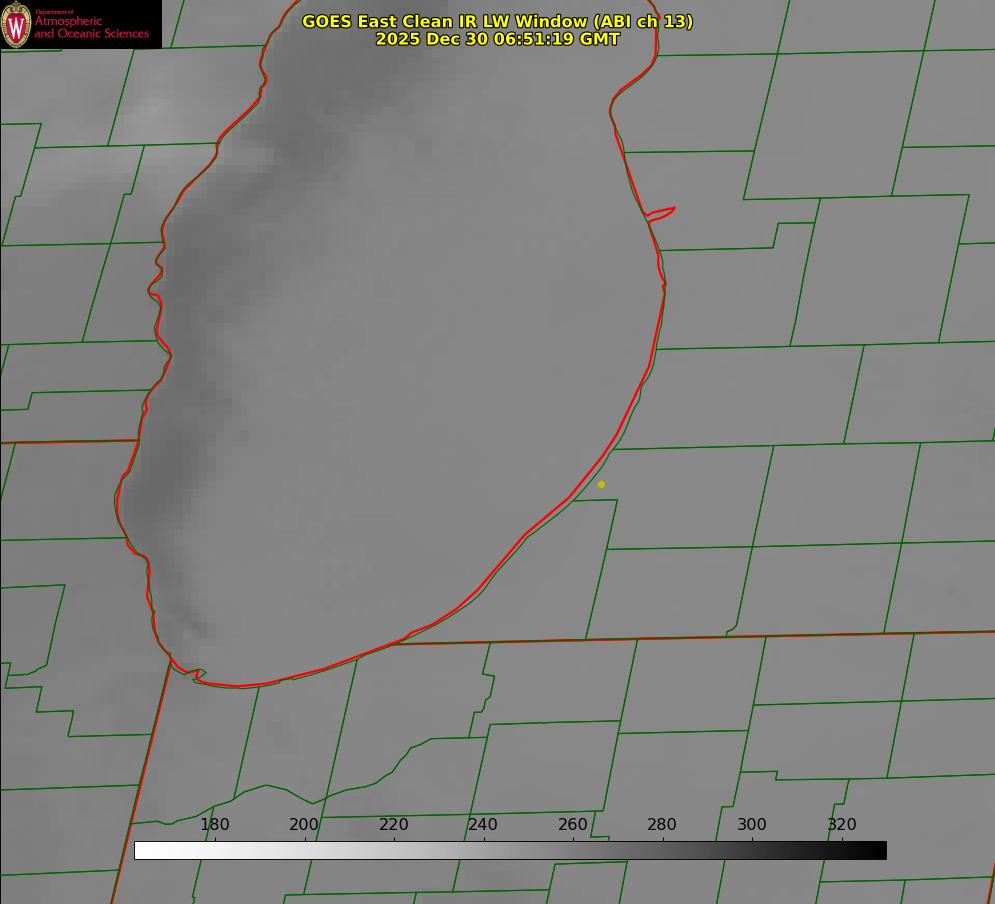Click the grayscale temperature colorbar
This screenshot has height=904, width=995.
[x=510, y=850]
